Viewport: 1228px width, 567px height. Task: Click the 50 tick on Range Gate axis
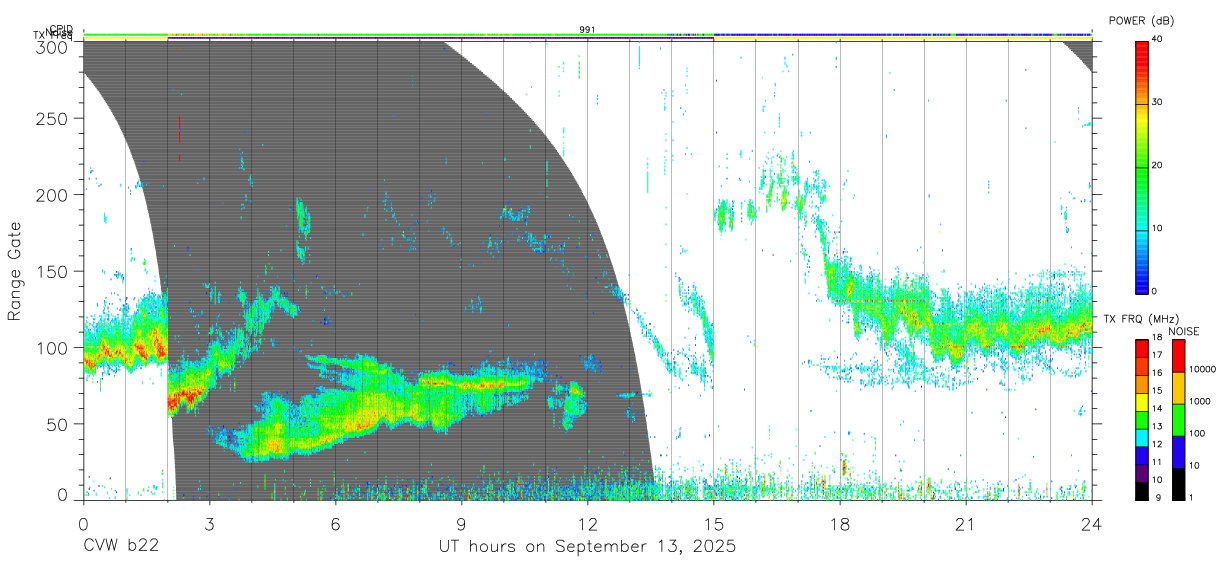tap(59, 424)
